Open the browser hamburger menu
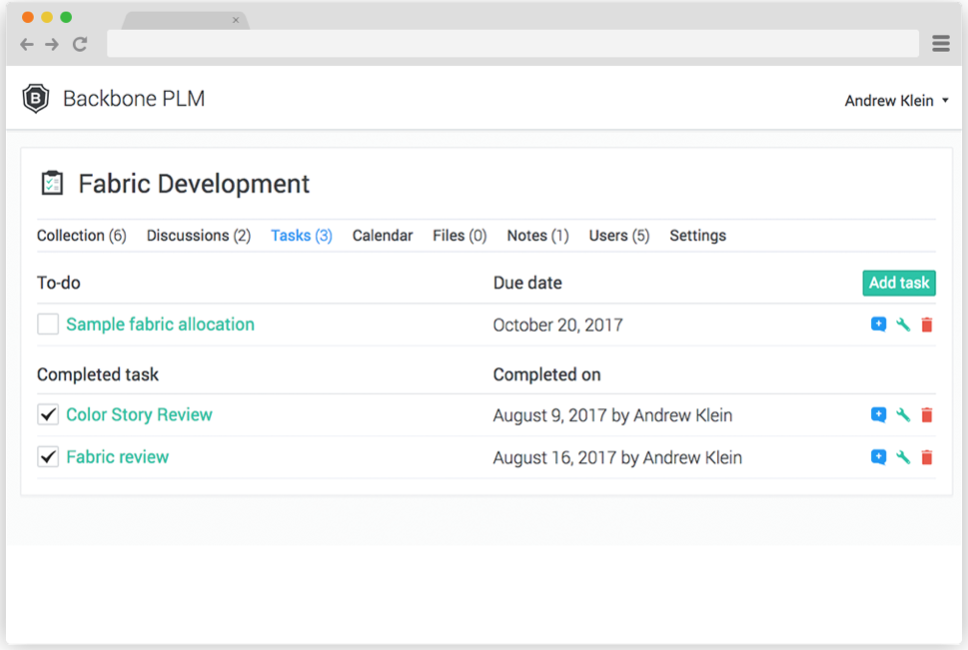 point(941,44)
